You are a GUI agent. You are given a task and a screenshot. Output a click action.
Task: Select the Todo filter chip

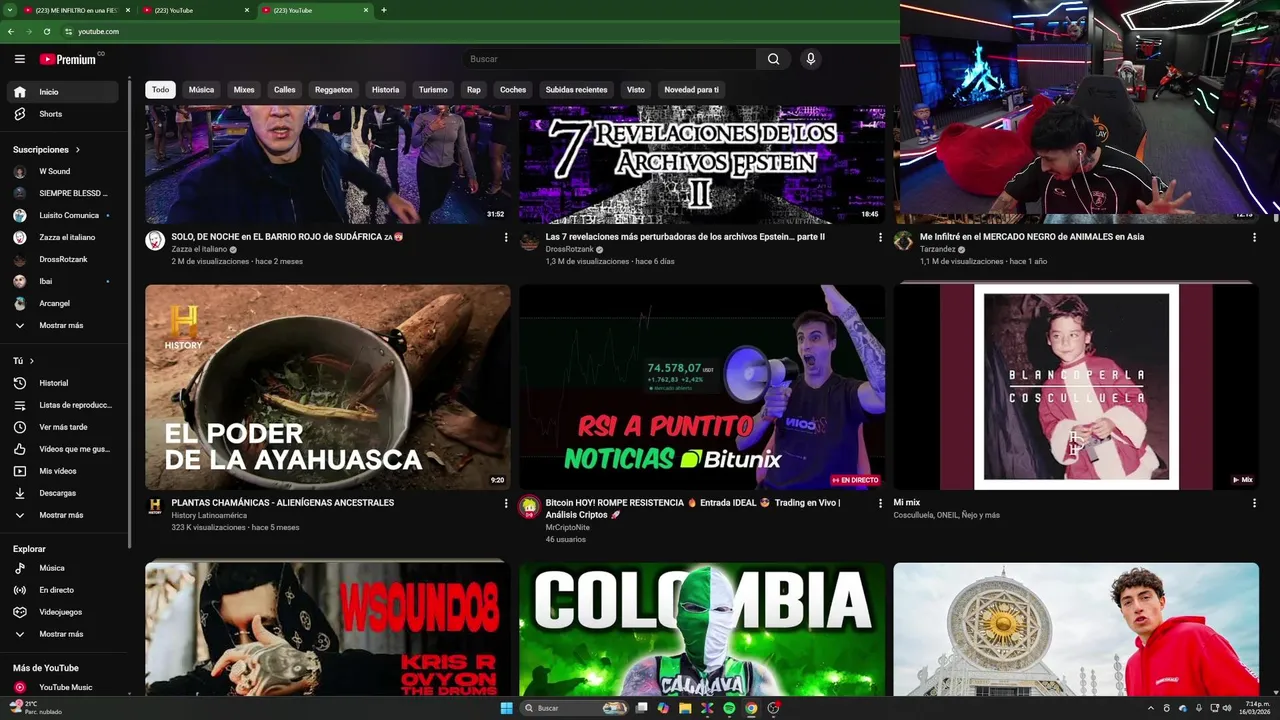click(x=160, y=90)
